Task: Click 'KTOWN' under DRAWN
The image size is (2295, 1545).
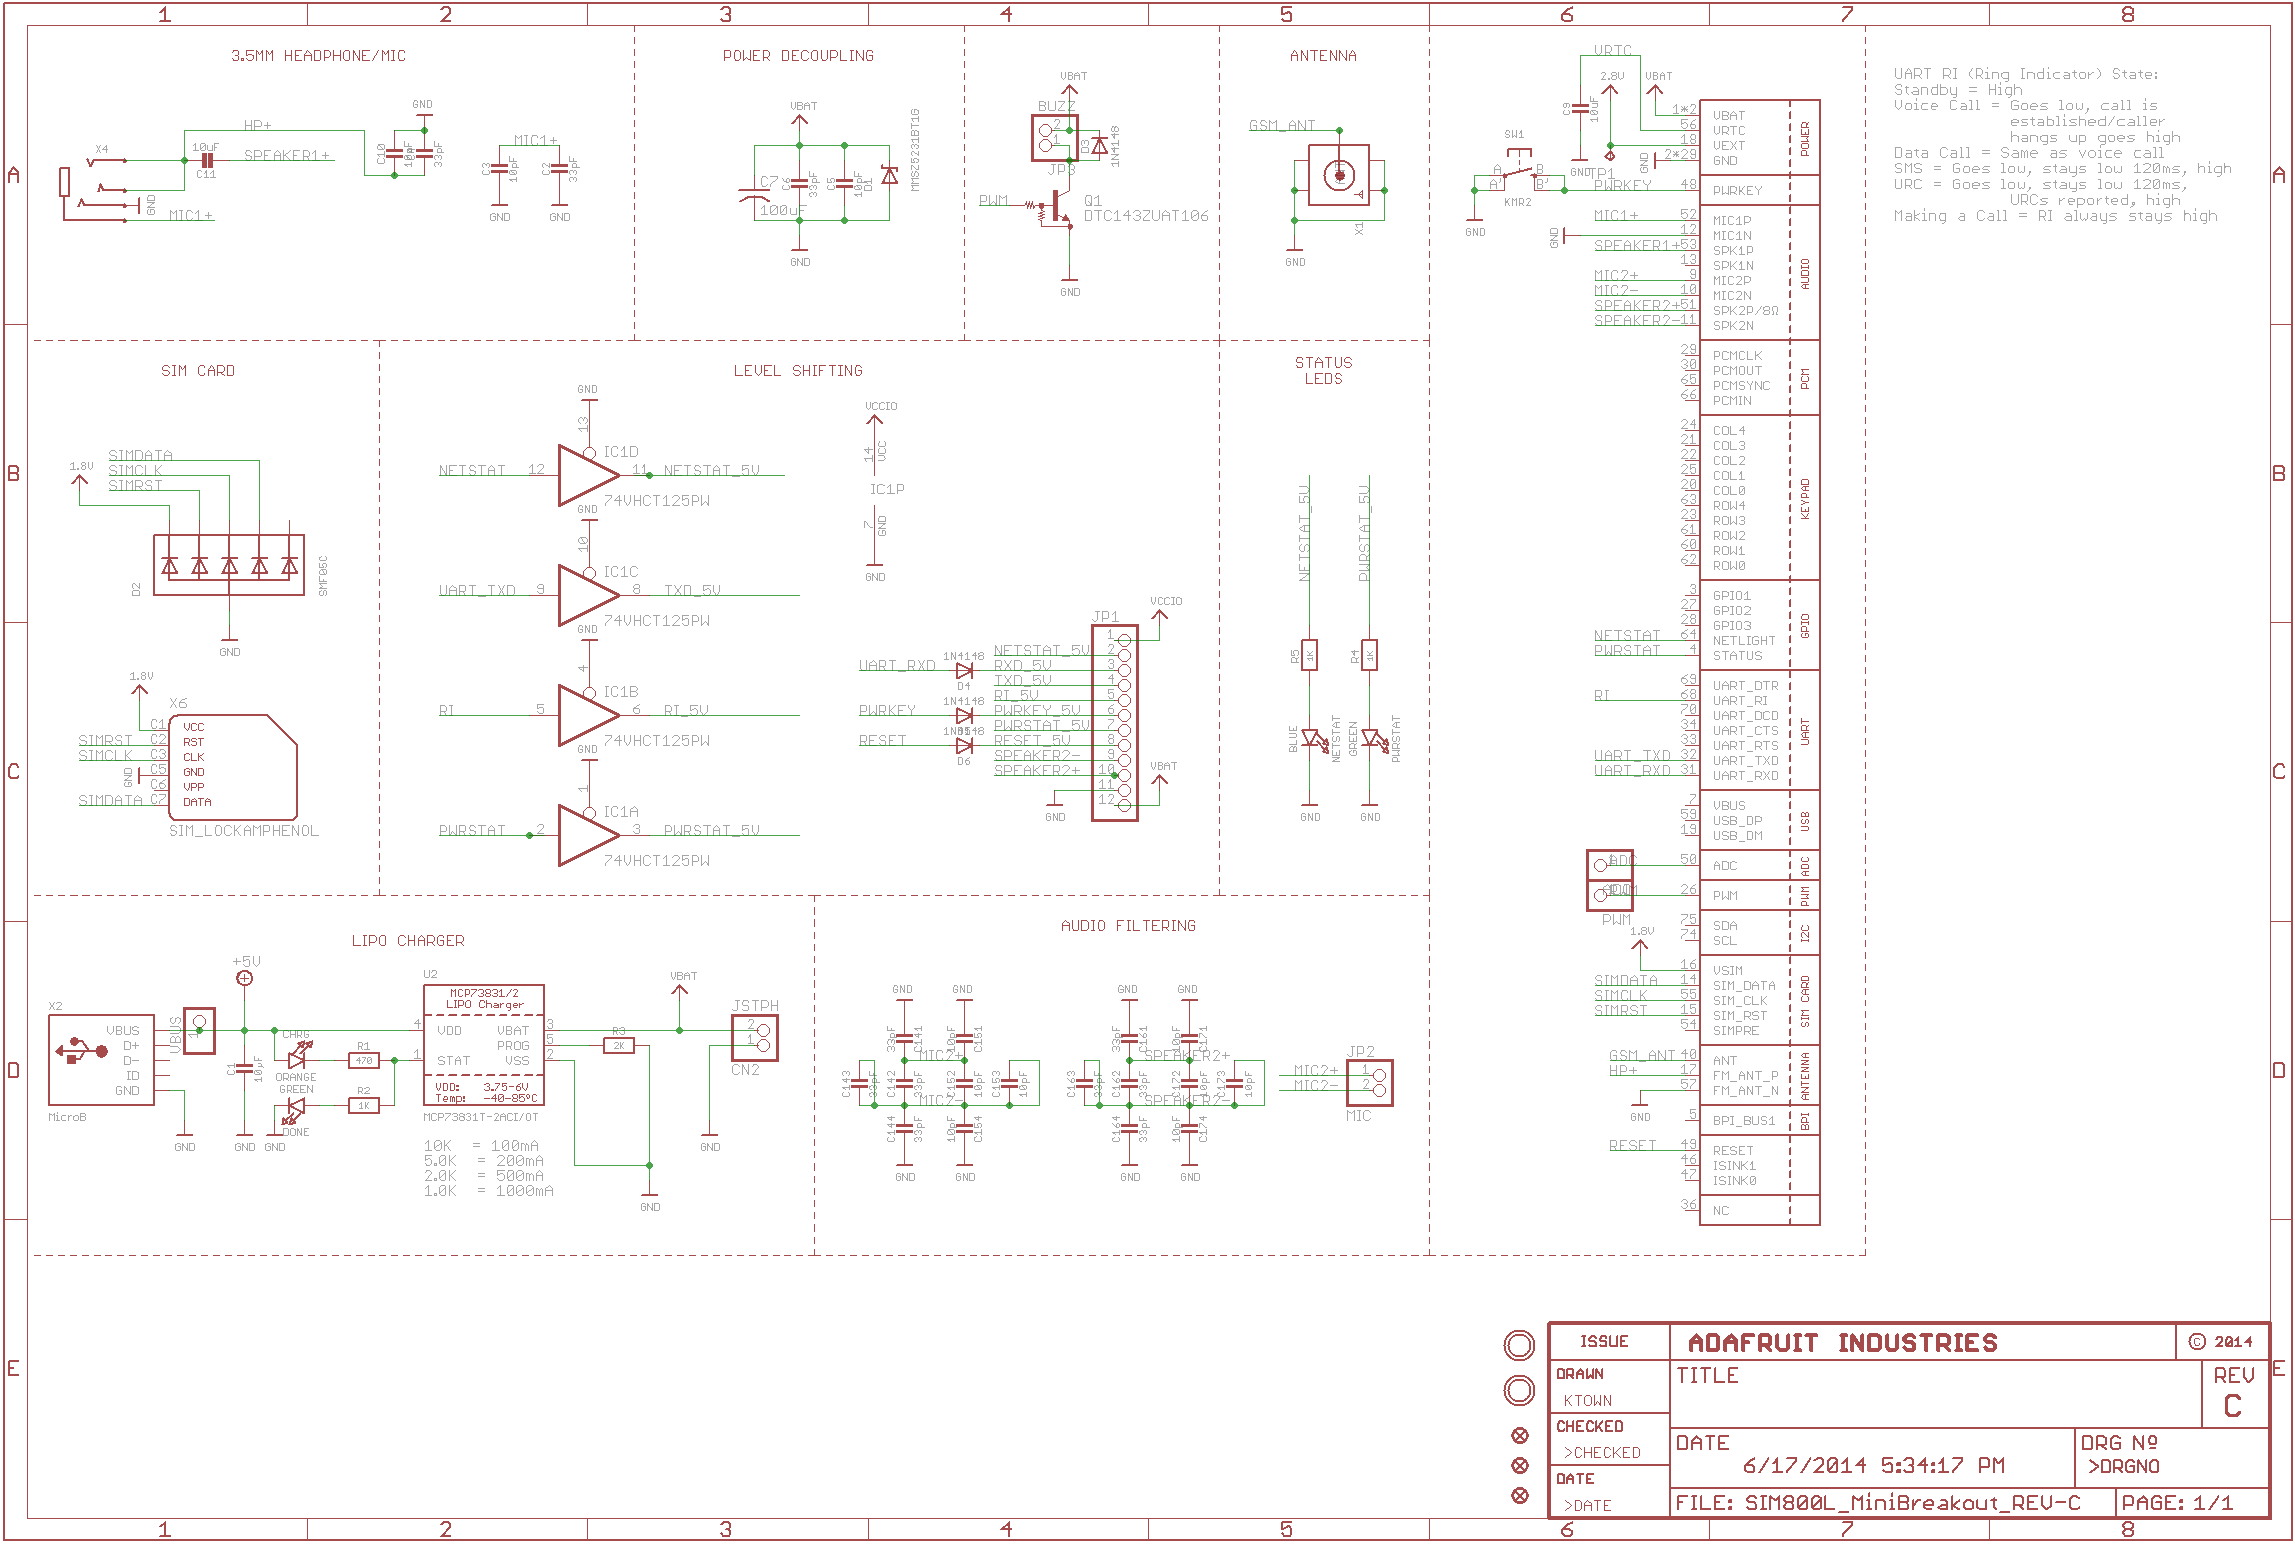Action: point(1588,1401)
